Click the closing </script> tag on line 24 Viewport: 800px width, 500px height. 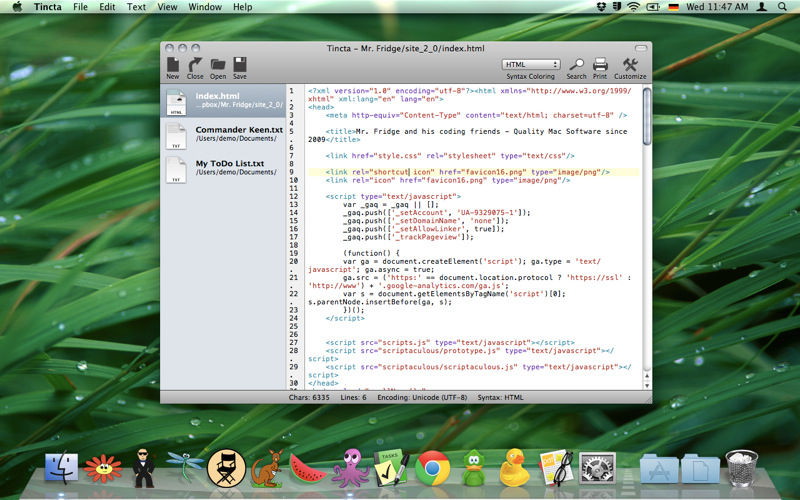click(345, 318)
